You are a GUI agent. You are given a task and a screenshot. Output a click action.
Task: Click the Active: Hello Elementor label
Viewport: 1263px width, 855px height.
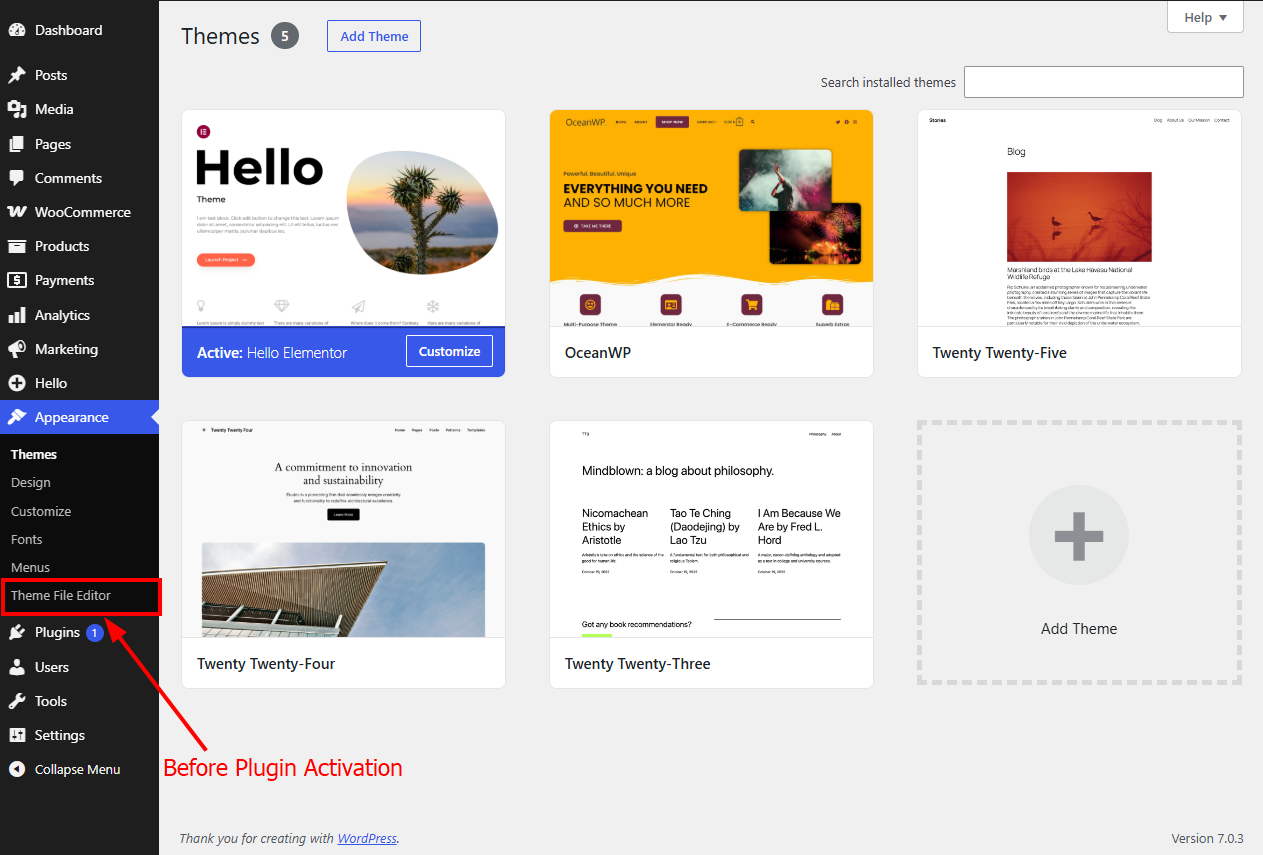coord(272,352)
